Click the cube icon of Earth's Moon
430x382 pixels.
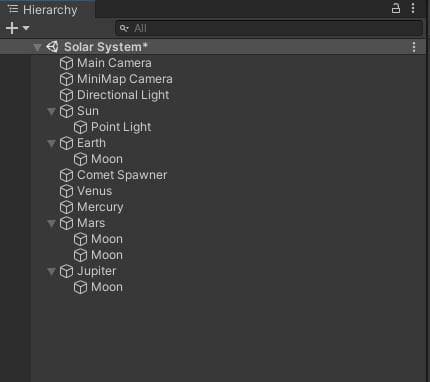(x=80, y=159)
